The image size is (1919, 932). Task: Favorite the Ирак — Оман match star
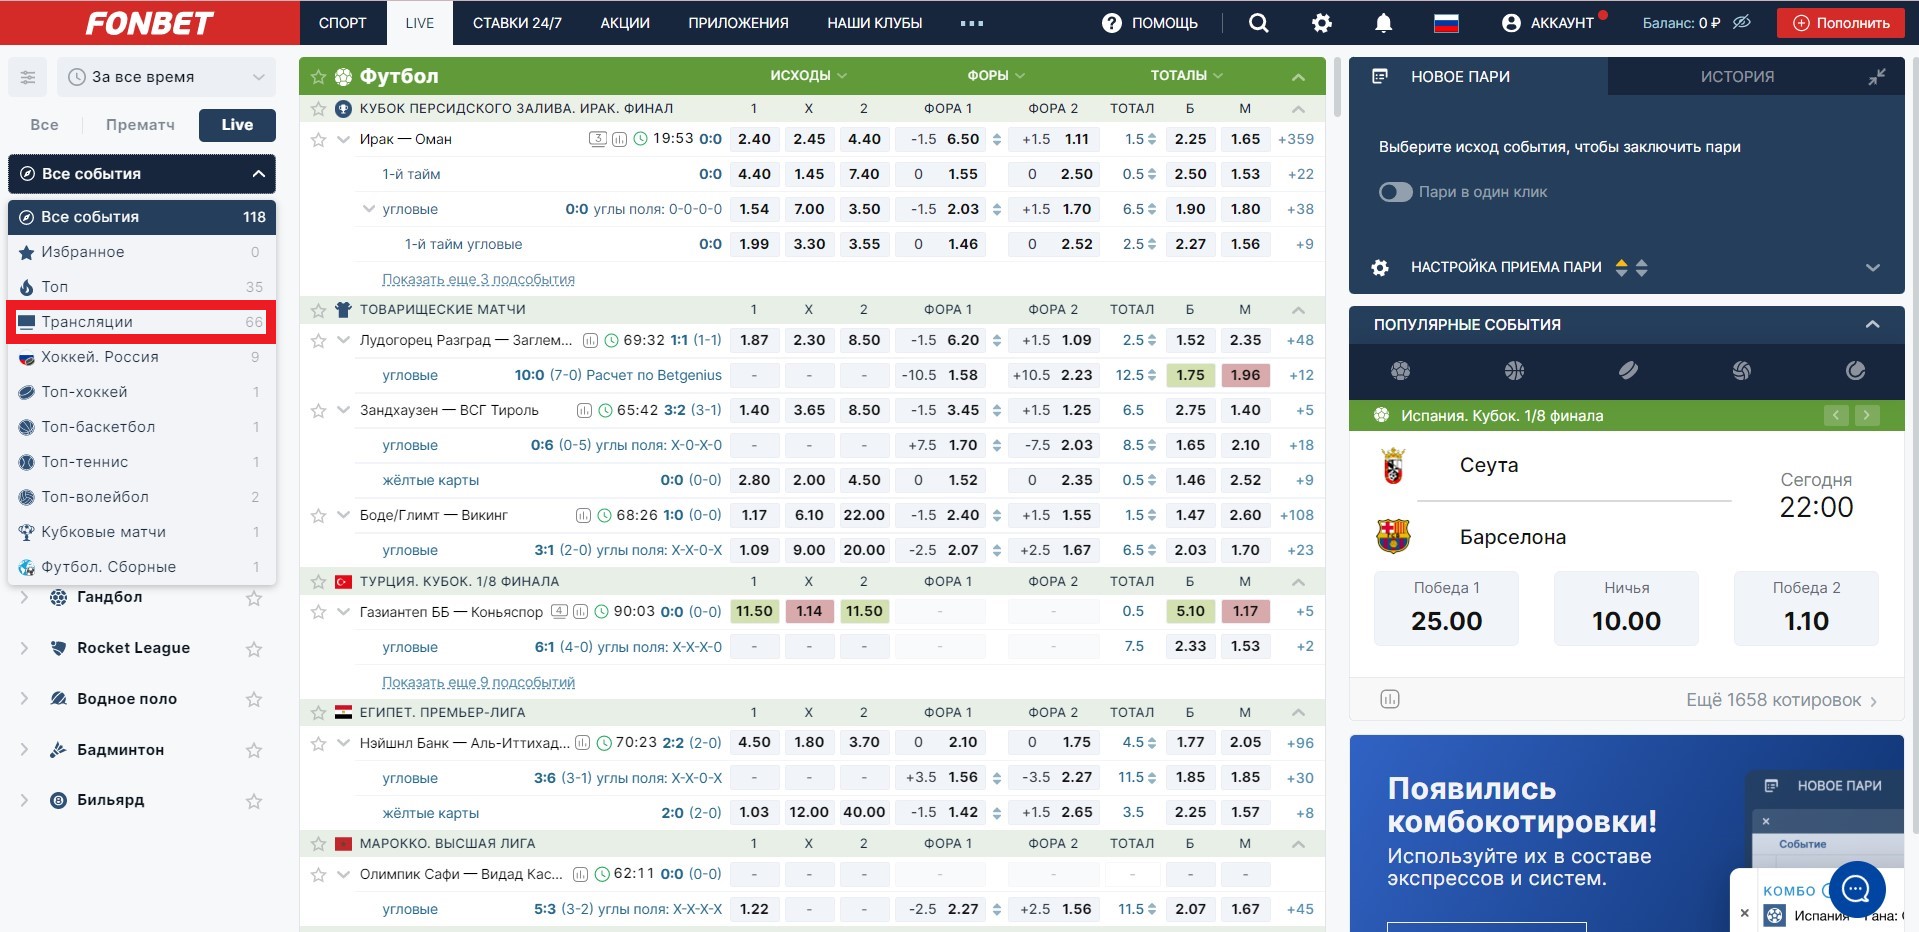tap(318, 140)
